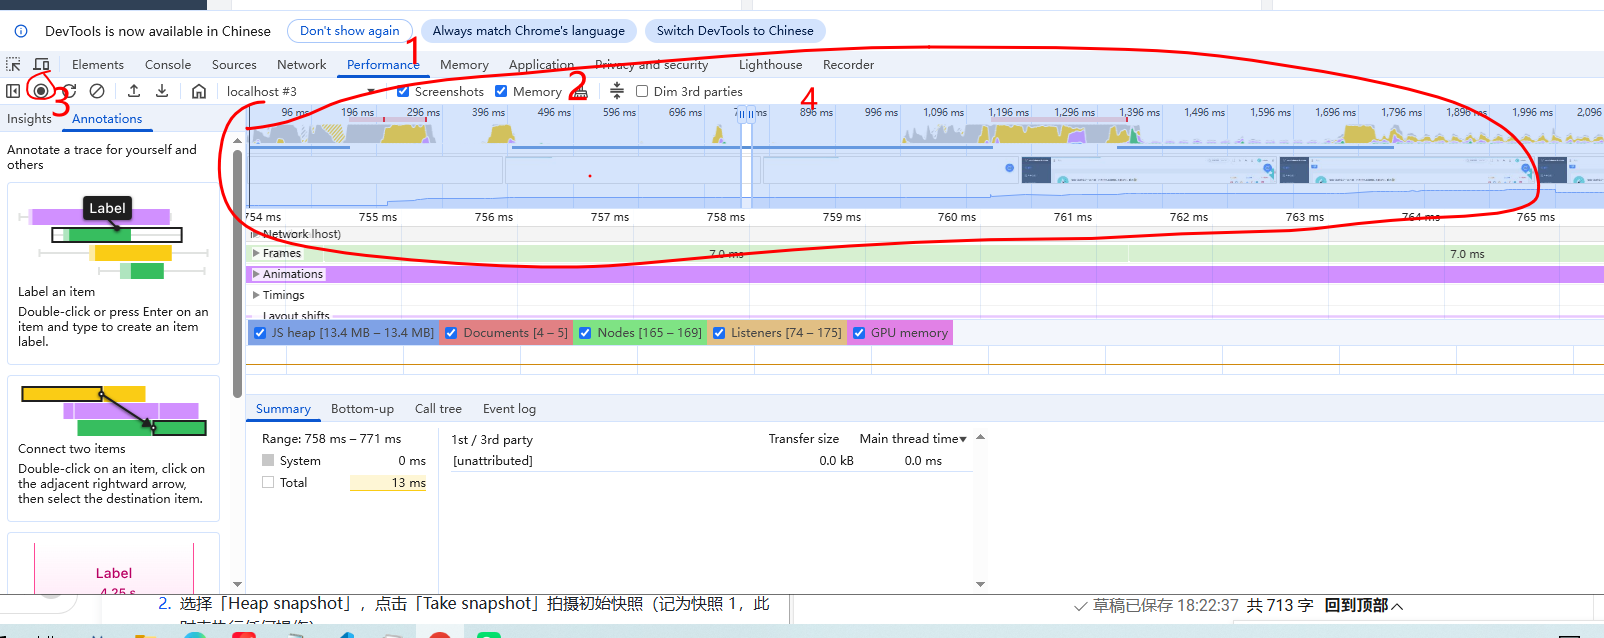Start recording with the Record button
This screenshot has height=638, width=1604.
click(x=41, y=91)
